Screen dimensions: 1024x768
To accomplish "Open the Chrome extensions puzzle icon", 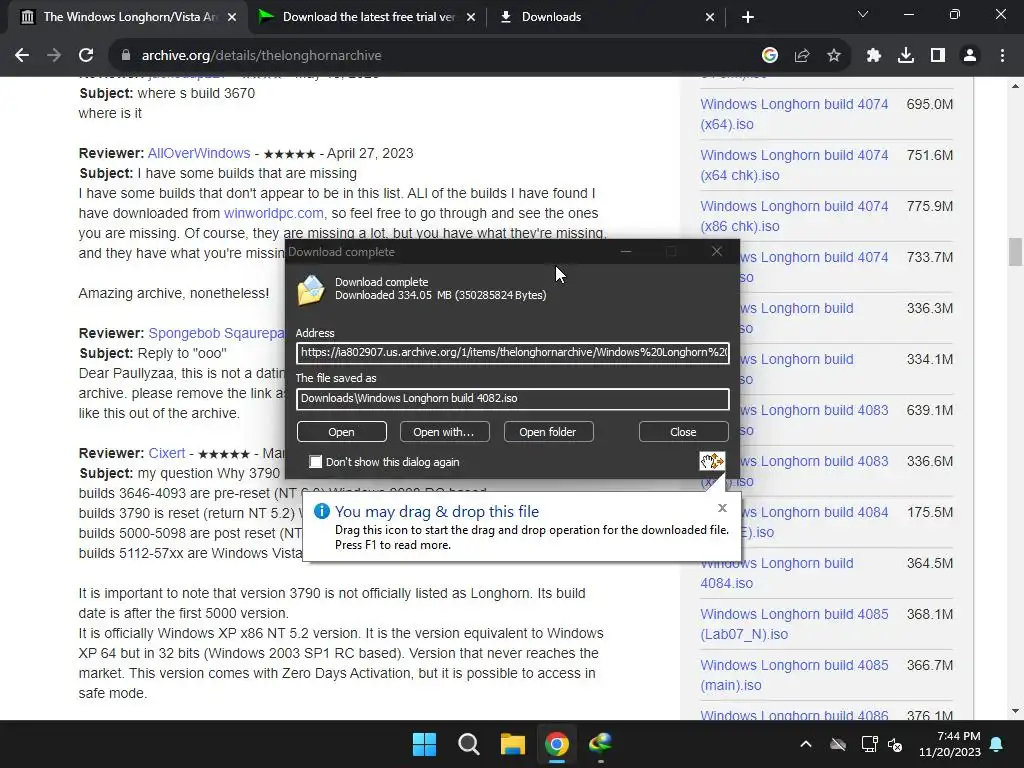I will pyautogui.click(x=874, y=56).
